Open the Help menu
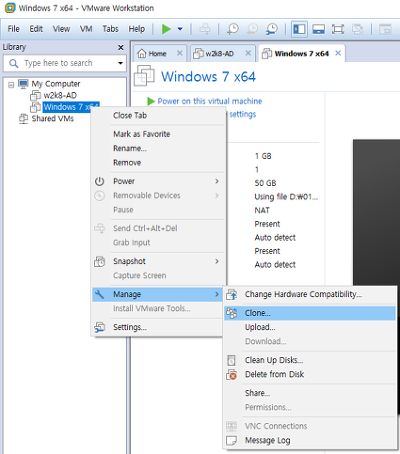400x454 pixels. [x=137, y=29]
